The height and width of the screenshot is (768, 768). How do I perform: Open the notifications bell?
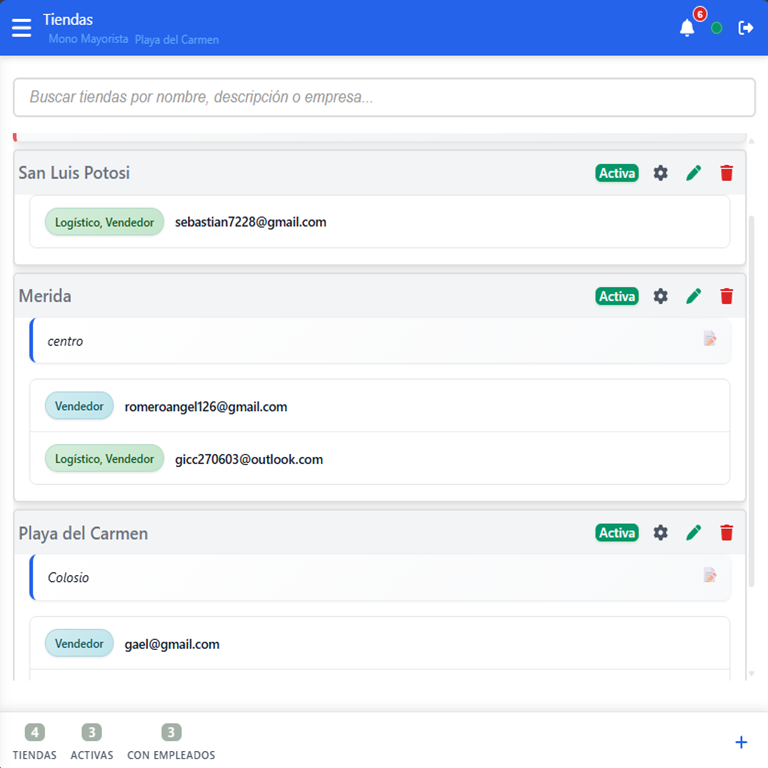pyautogui.click(x=687, y=28)
